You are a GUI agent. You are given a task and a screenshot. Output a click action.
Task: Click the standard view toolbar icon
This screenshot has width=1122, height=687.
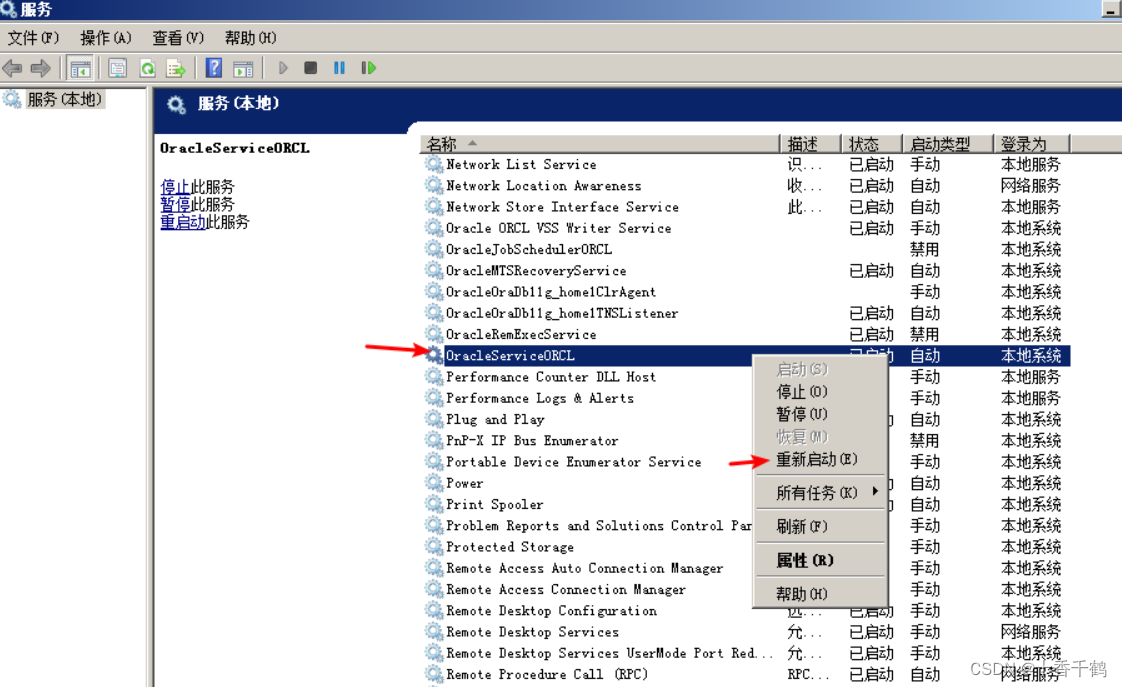243,68
